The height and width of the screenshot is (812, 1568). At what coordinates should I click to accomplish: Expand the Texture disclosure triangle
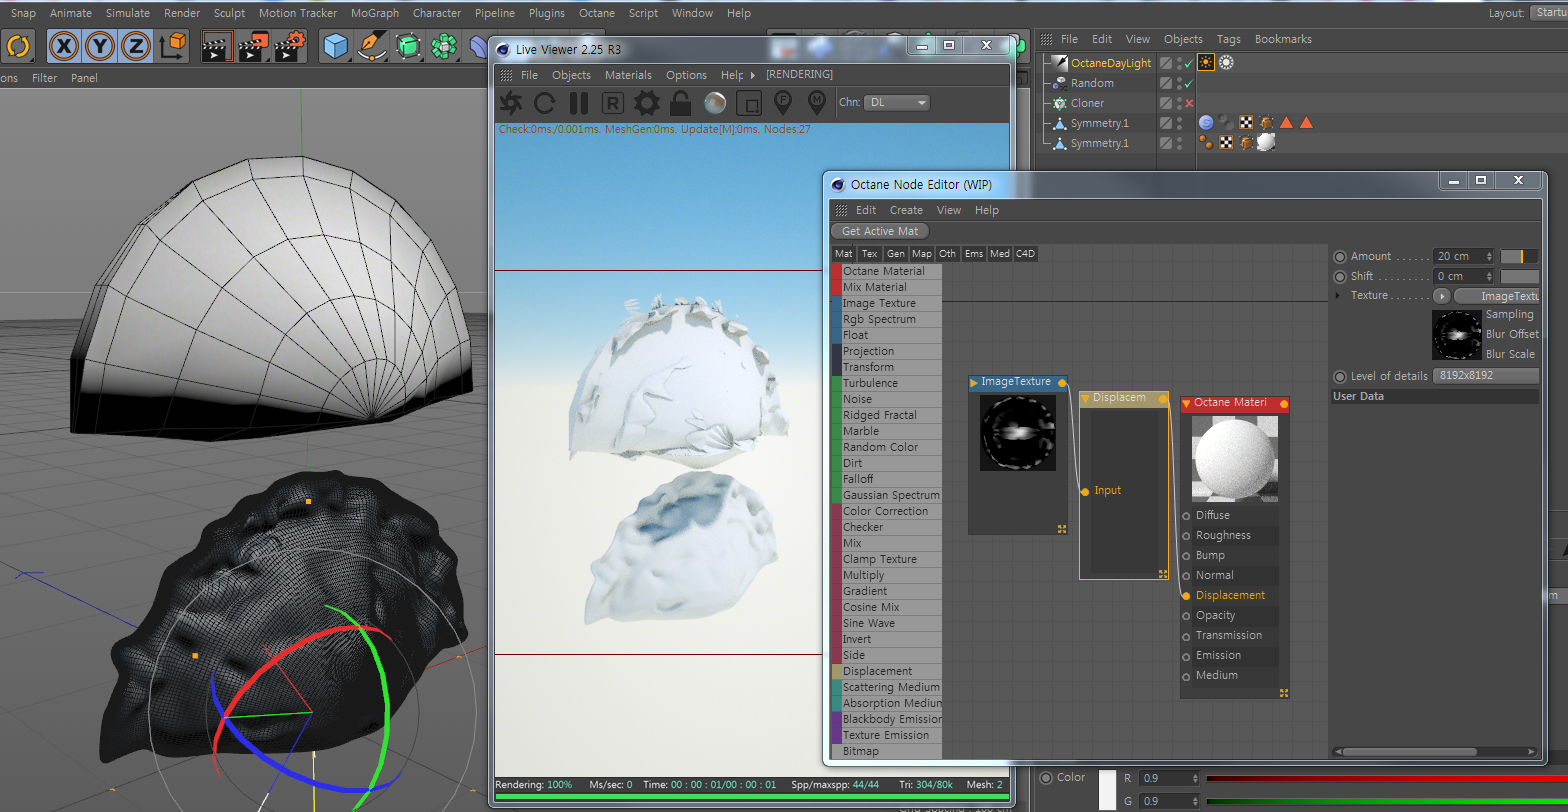(x=1339, y=296)
